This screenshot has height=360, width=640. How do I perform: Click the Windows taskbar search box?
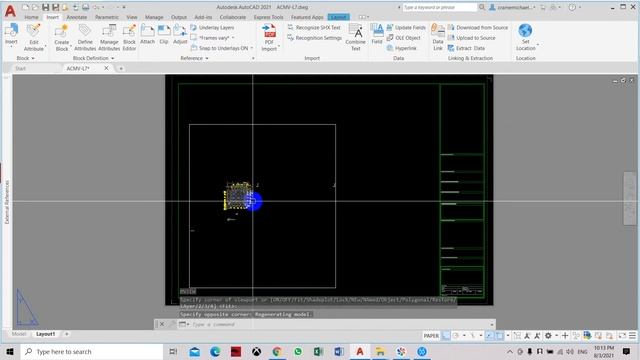(x=92, y=351)
